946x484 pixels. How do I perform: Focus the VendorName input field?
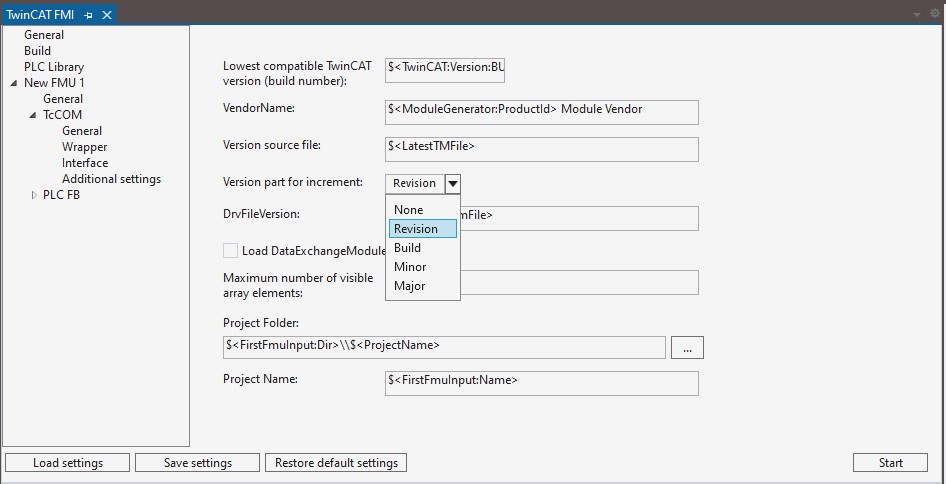[542, 113]
